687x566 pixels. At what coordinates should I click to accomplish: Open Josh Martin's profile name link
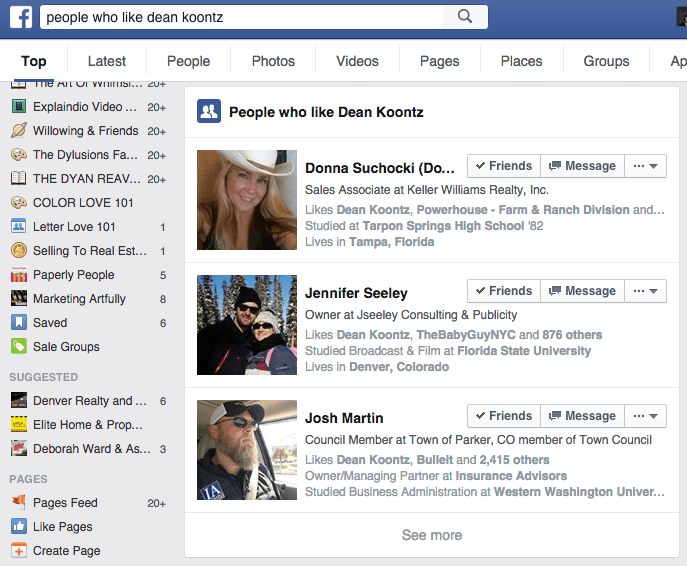pyautogui.click(x=344, y=418)
